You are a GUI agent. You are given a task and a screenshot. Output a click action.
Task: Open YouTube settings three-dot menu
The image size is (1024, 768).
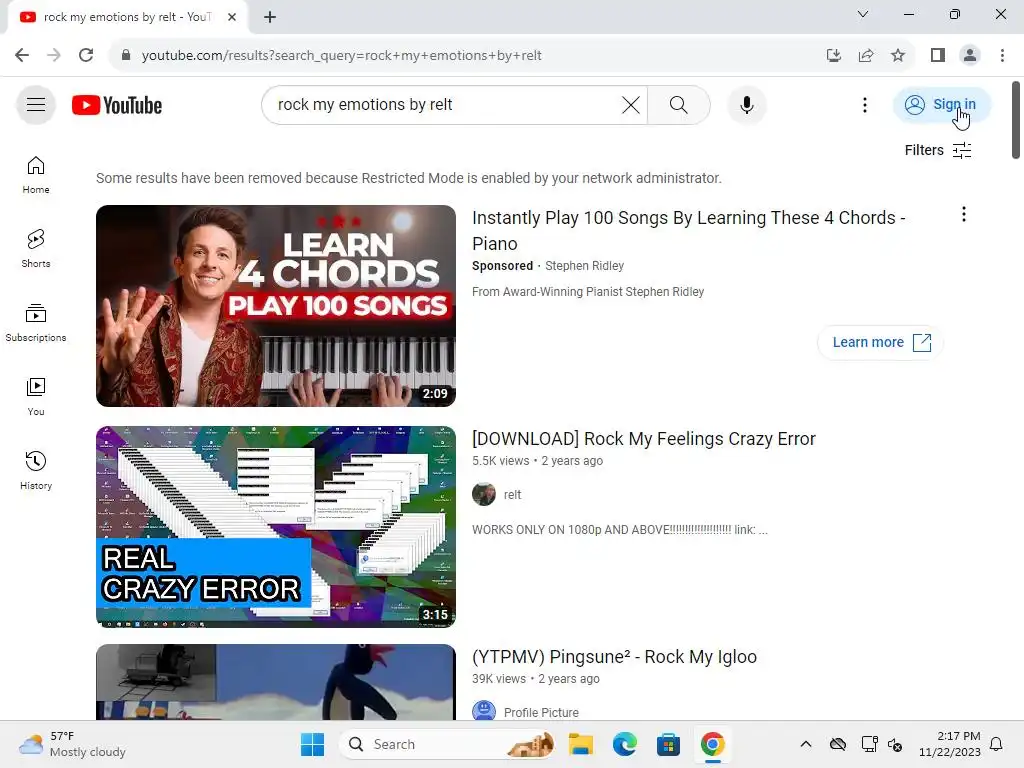point(864,105)
